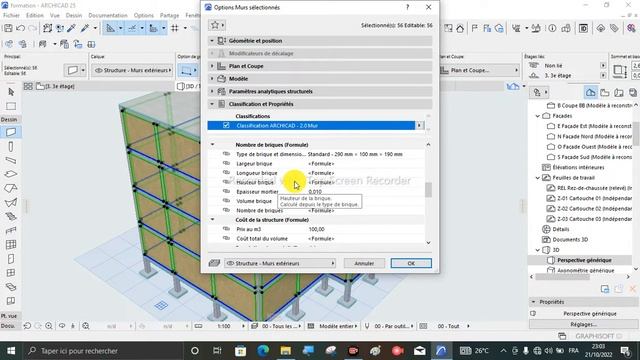Select the Window tool in toolbox

click(11, 273)
